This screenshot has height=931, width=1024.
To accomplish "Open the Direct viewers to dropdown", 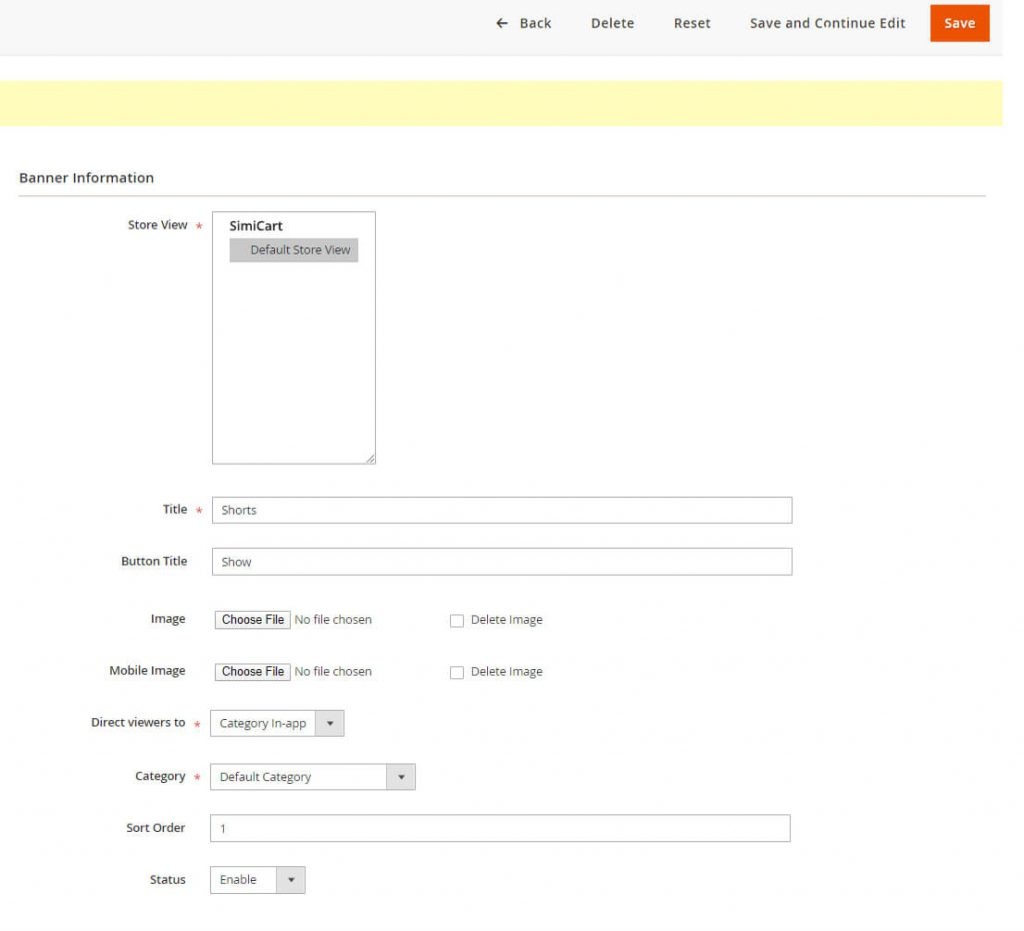I will 277,723.
